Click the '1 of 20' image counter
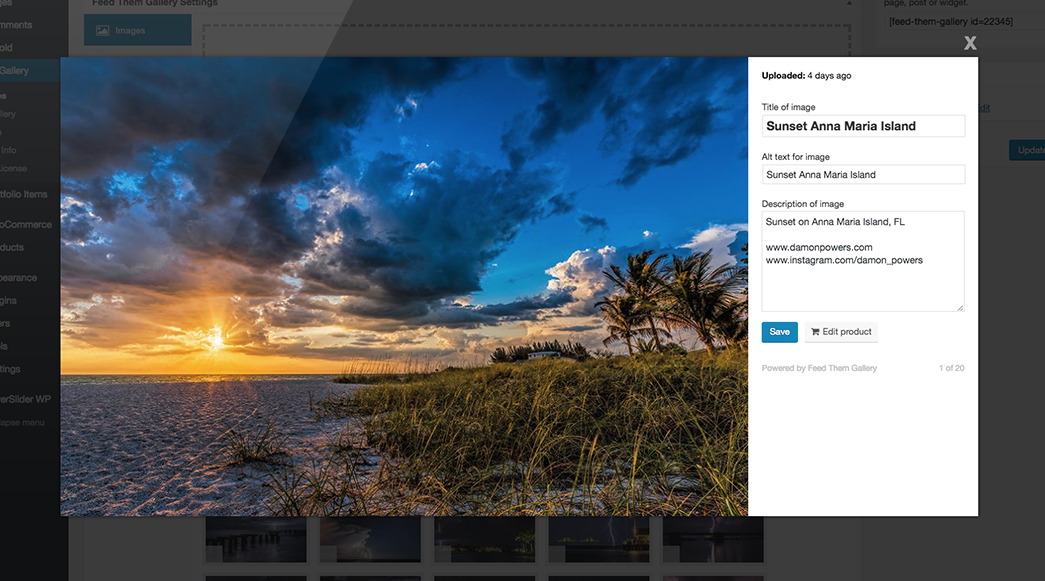The image size is (1045, 581). pyautogui.click(x=952, y=368)
